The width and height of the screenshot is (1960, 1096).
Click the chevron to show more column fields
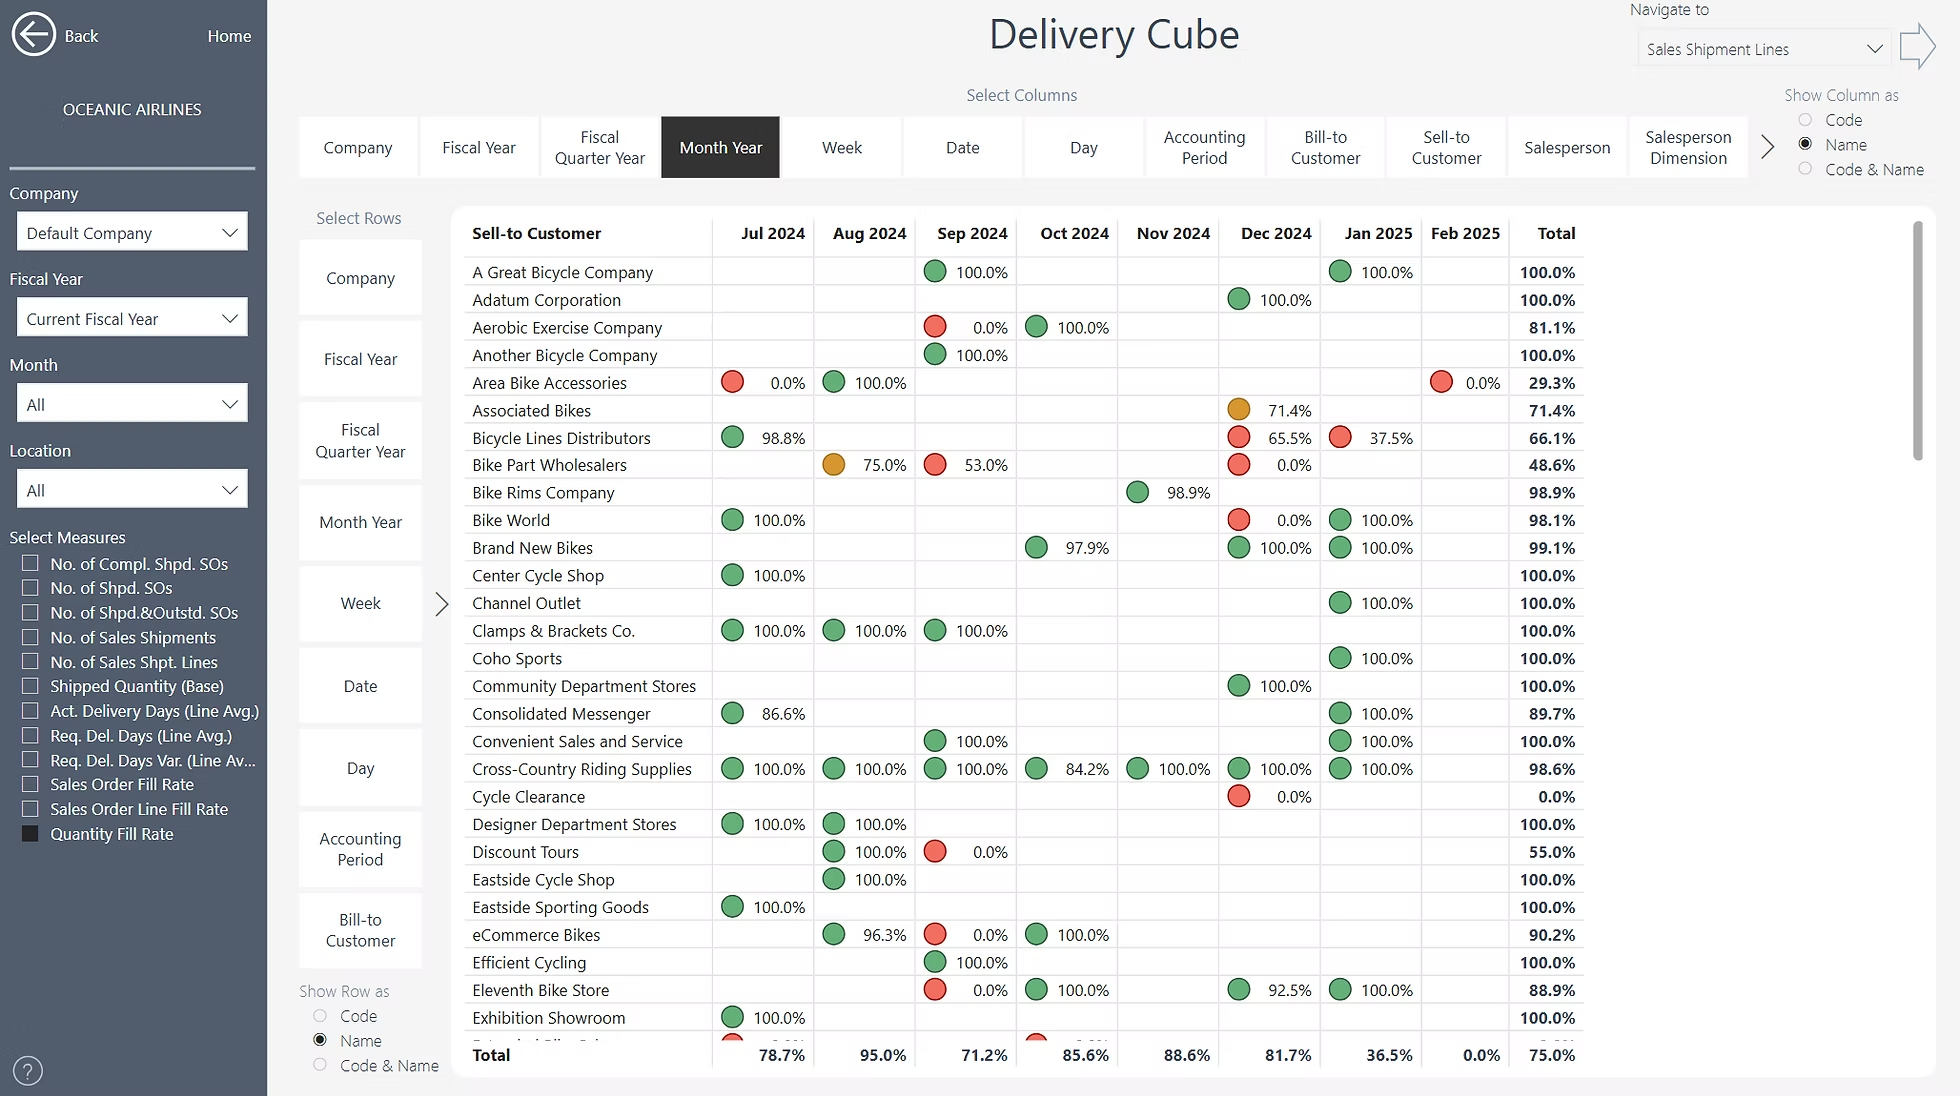[x=1766, y=146]
